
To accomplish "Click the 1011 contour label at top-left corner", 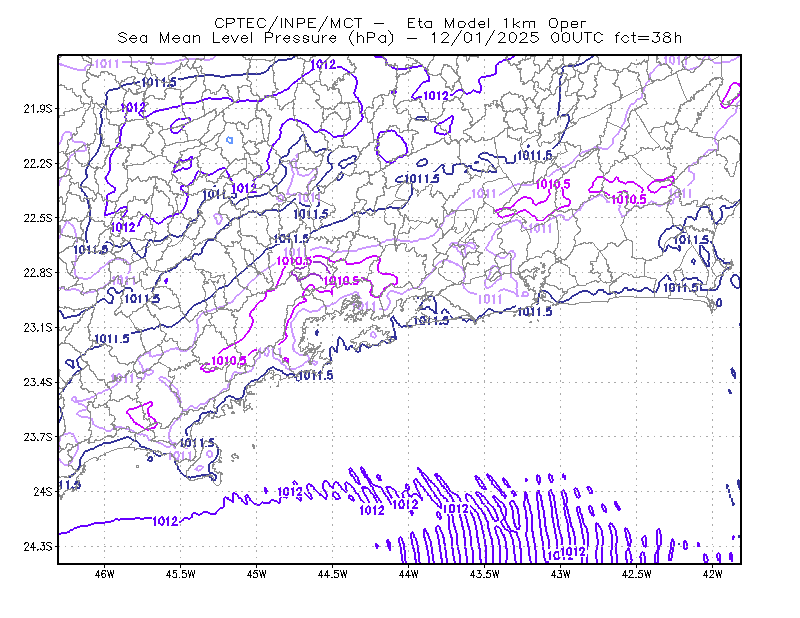I will [x=107, y=64].
